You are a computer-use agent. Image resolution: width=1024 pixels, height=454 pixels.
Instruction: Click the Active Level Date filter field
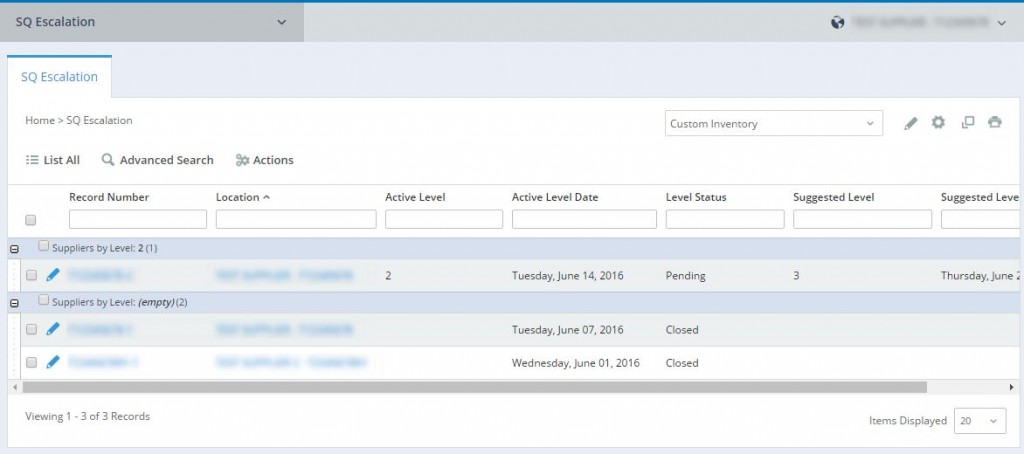[x=584, y=219]
